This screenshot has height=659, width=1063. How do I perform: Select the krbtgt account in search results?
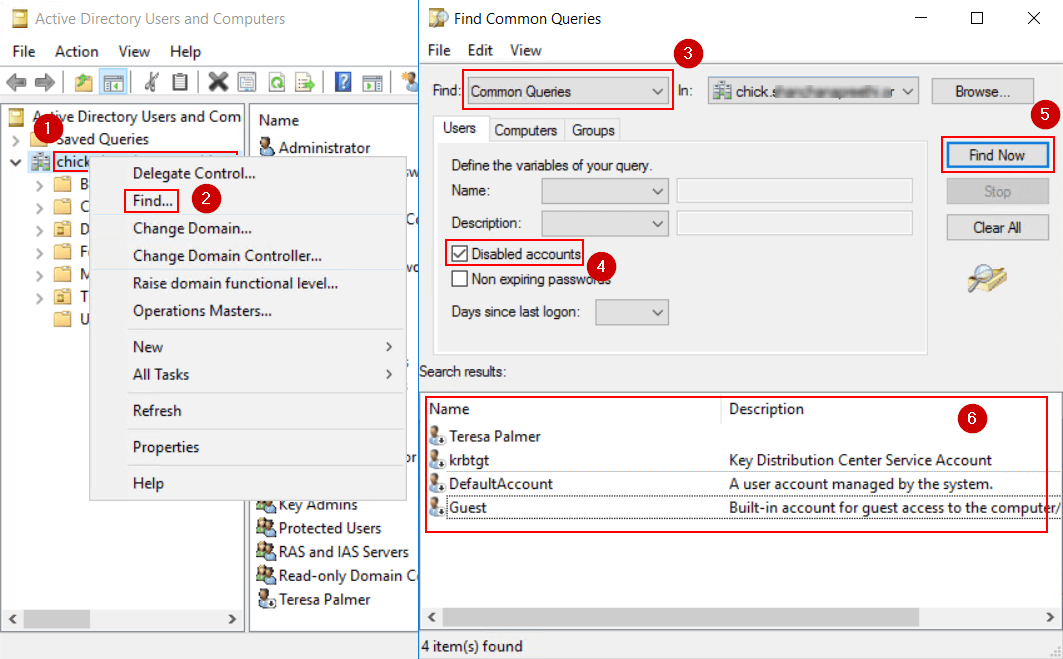[x=465, y=460]
